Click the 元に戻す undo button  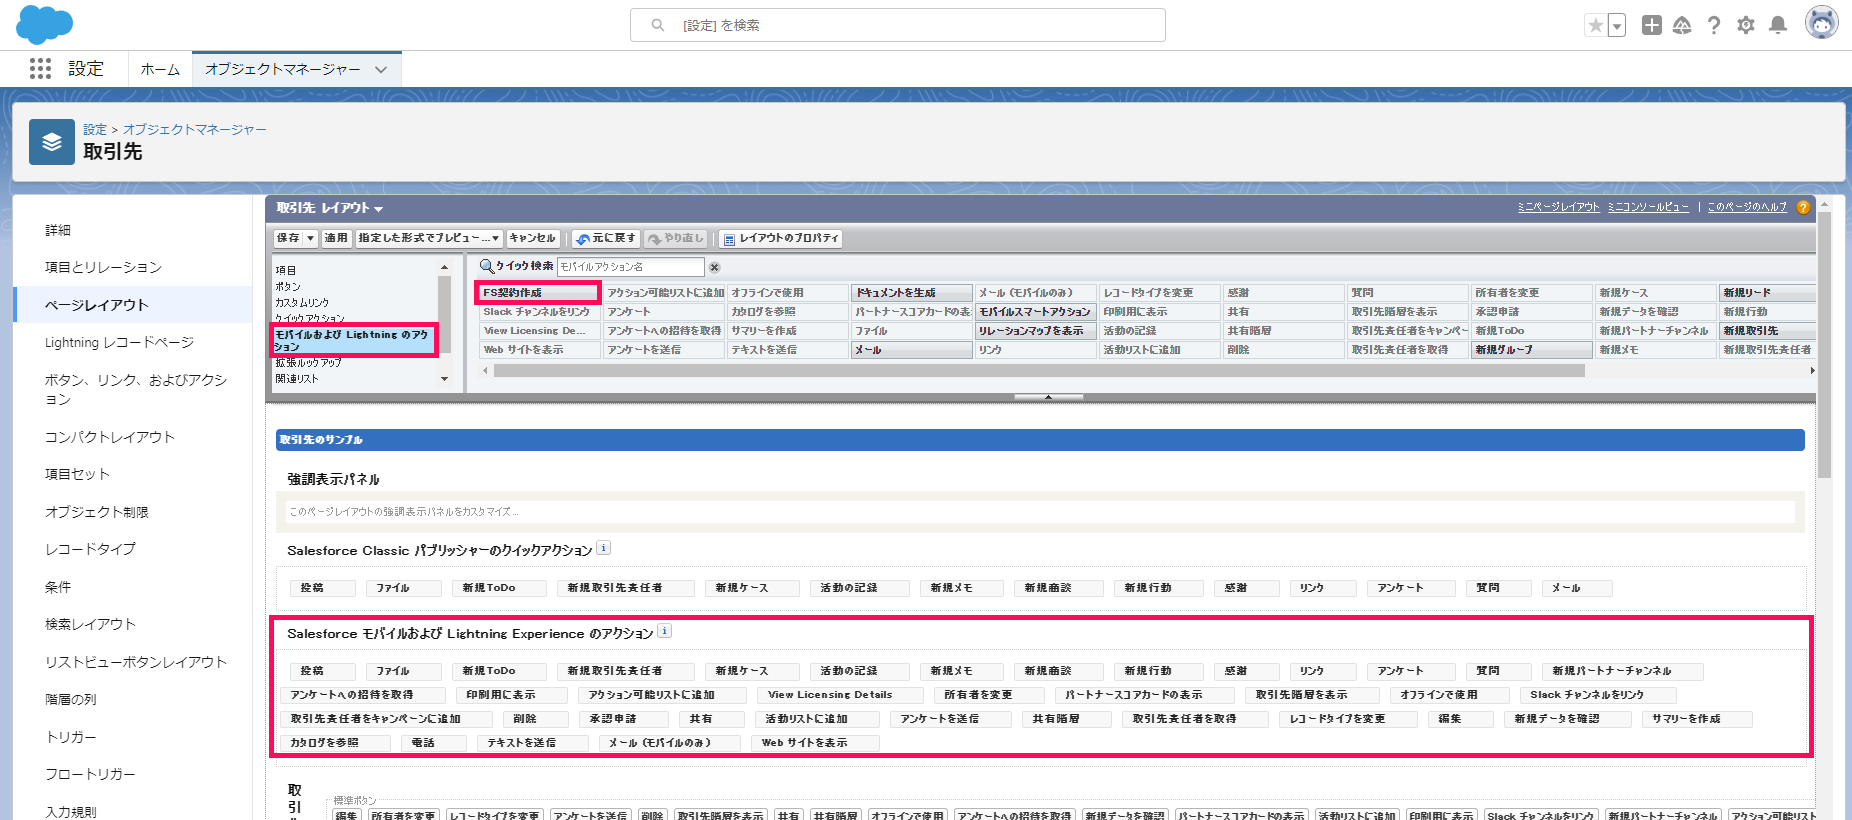[x=606, y=238]
